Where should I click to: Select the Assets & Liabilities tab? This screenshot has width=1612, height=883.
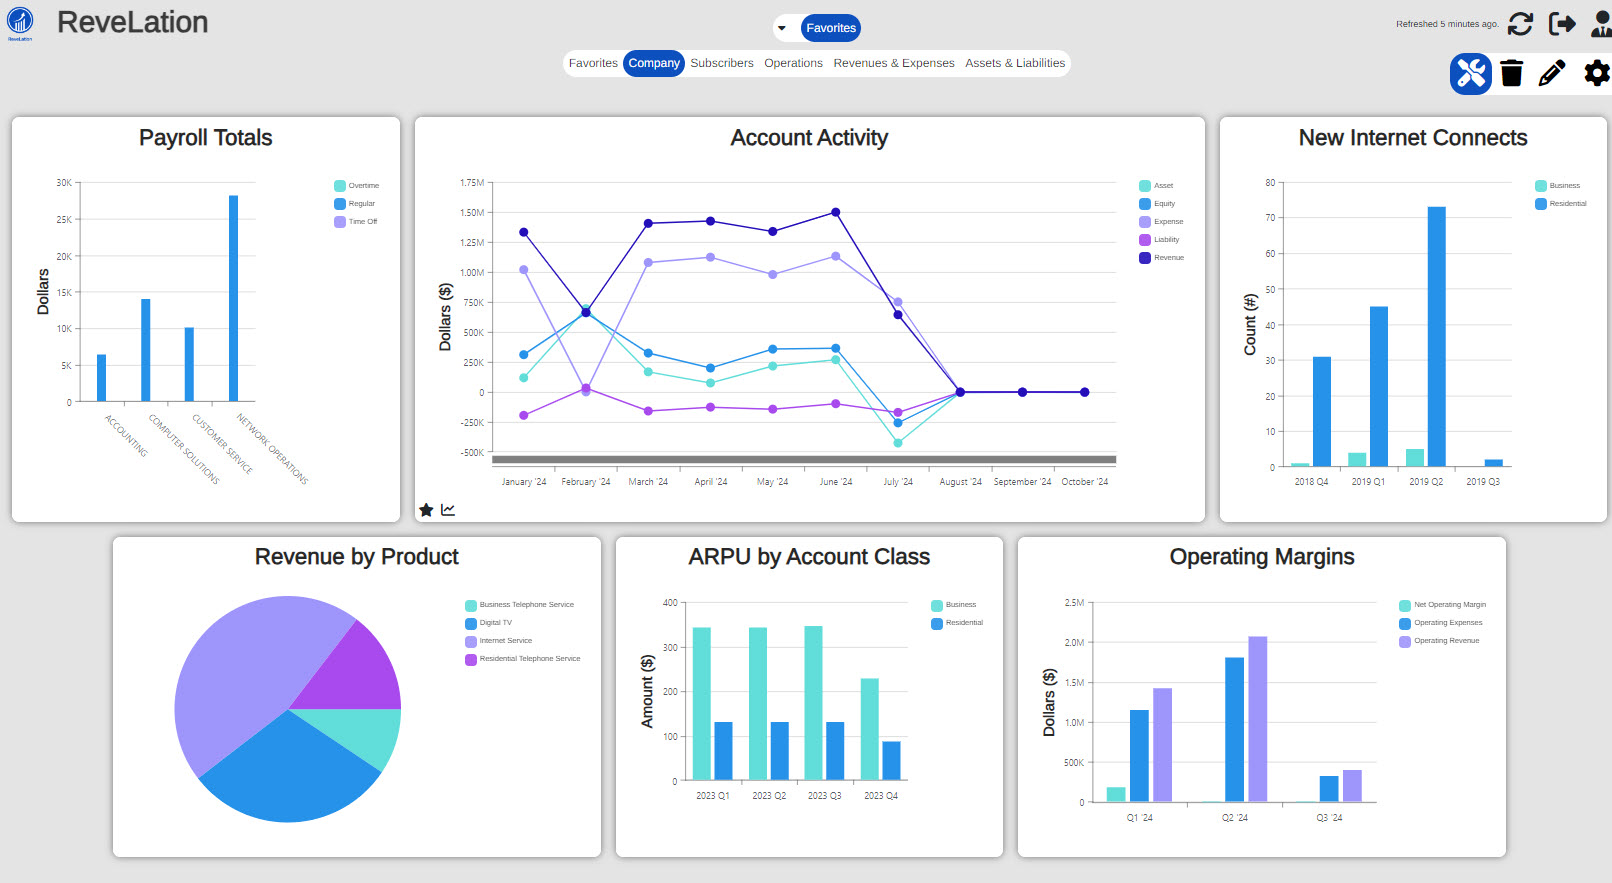[1014, 63]
